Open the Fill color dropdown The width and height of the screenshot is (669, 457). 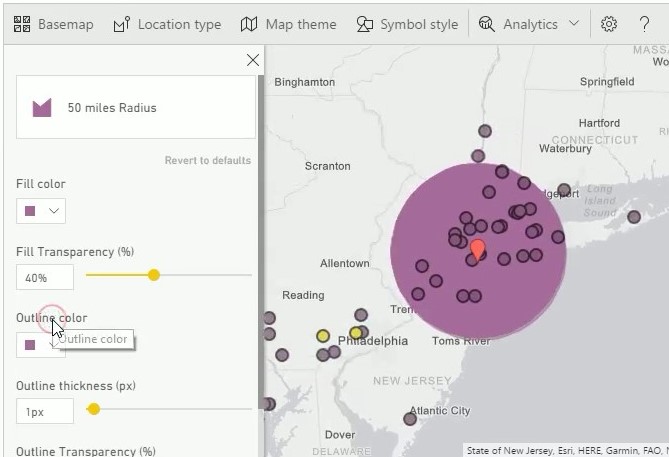41,211
